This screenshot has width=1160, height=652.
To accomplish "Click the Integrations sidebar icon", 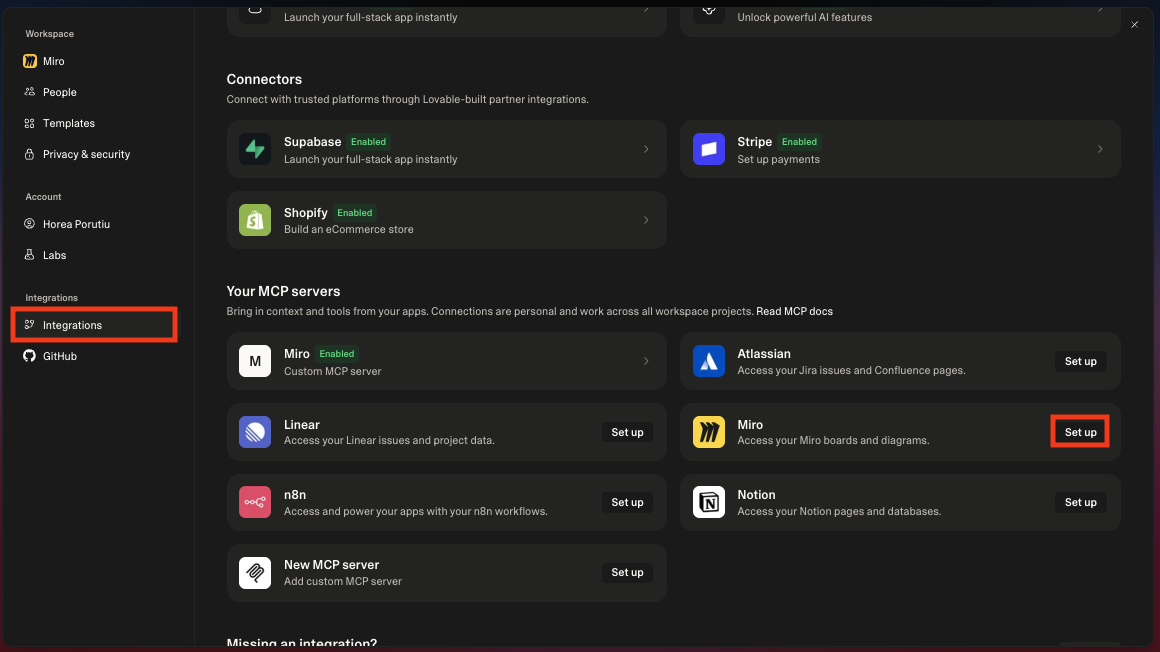I will [x=30, y=325].
